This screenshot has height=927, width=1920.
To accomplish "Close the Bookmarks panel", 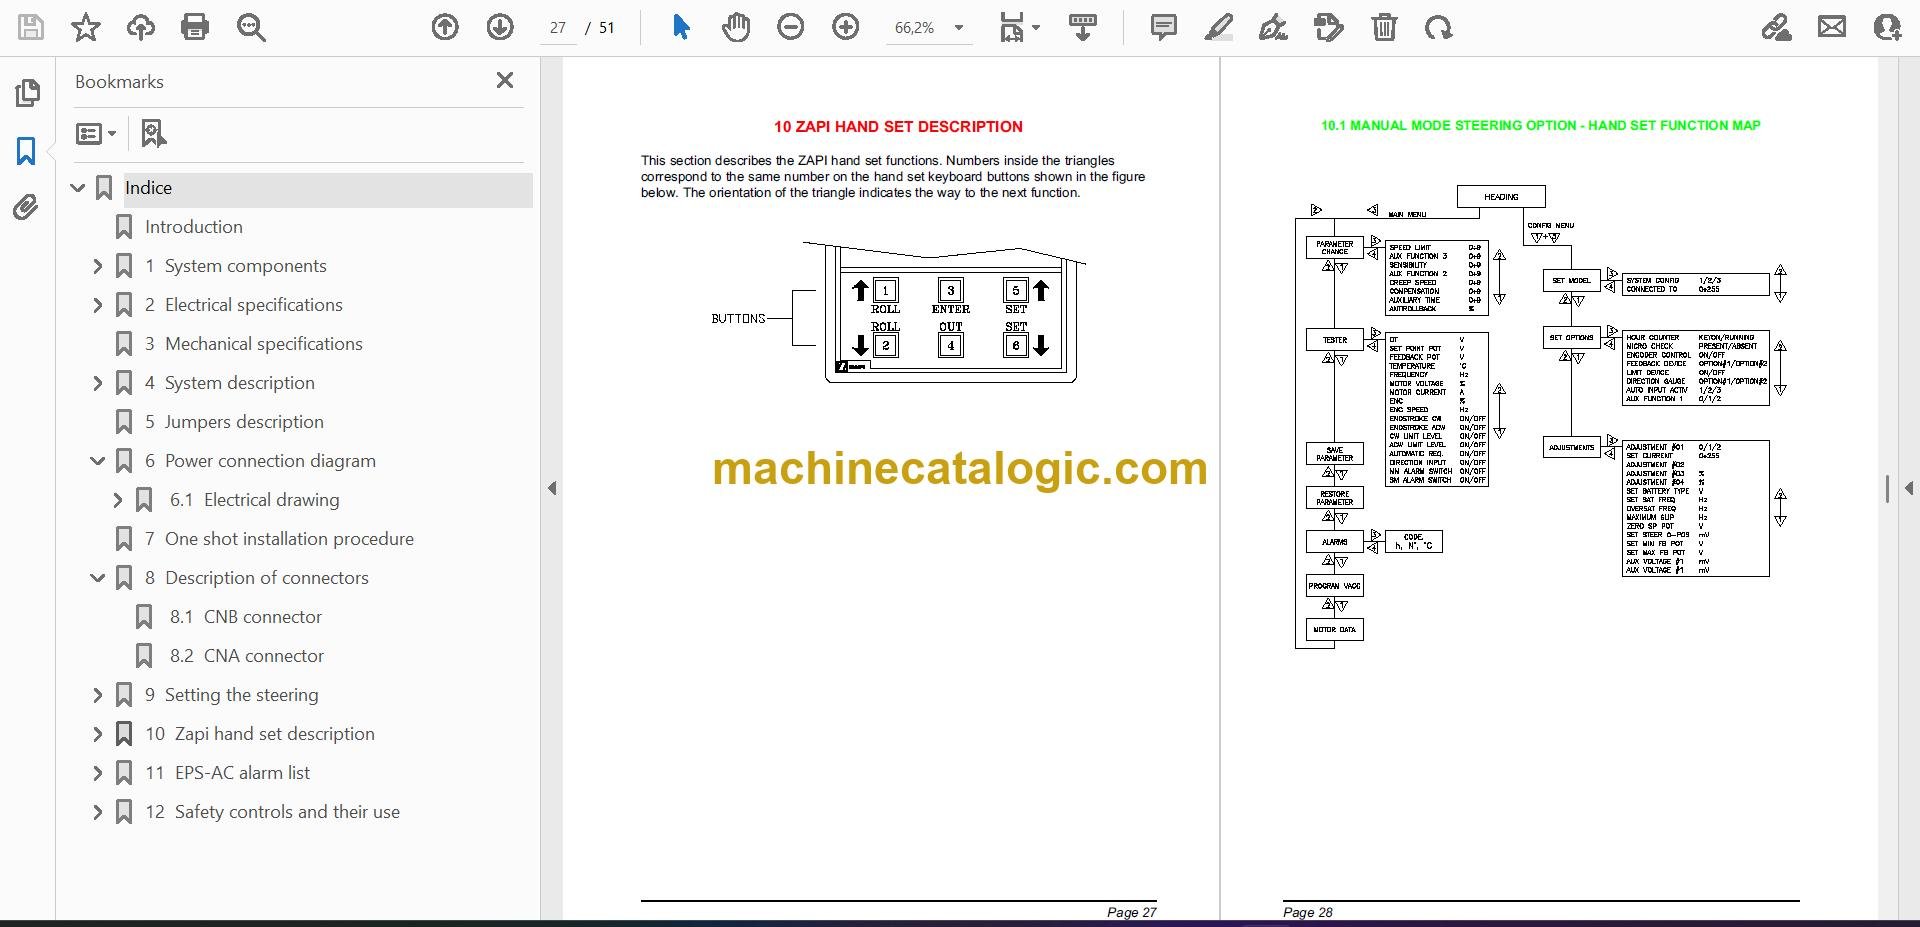I will 505,80.
